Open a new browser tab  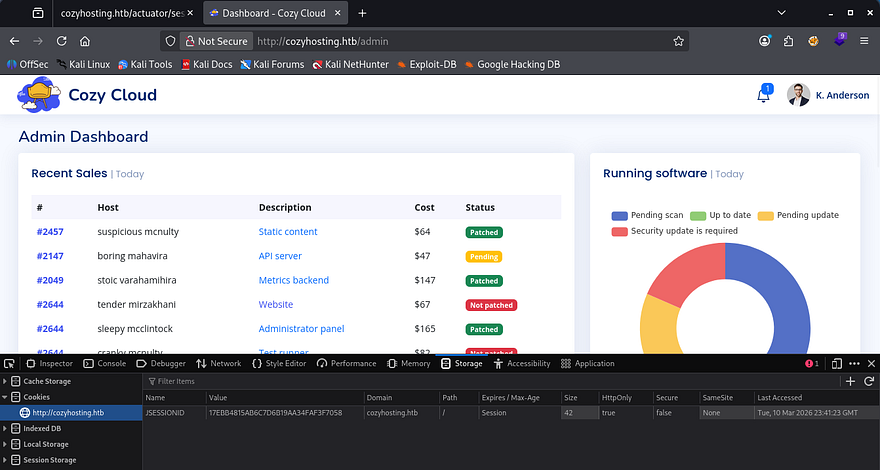[x=362, y=13]
